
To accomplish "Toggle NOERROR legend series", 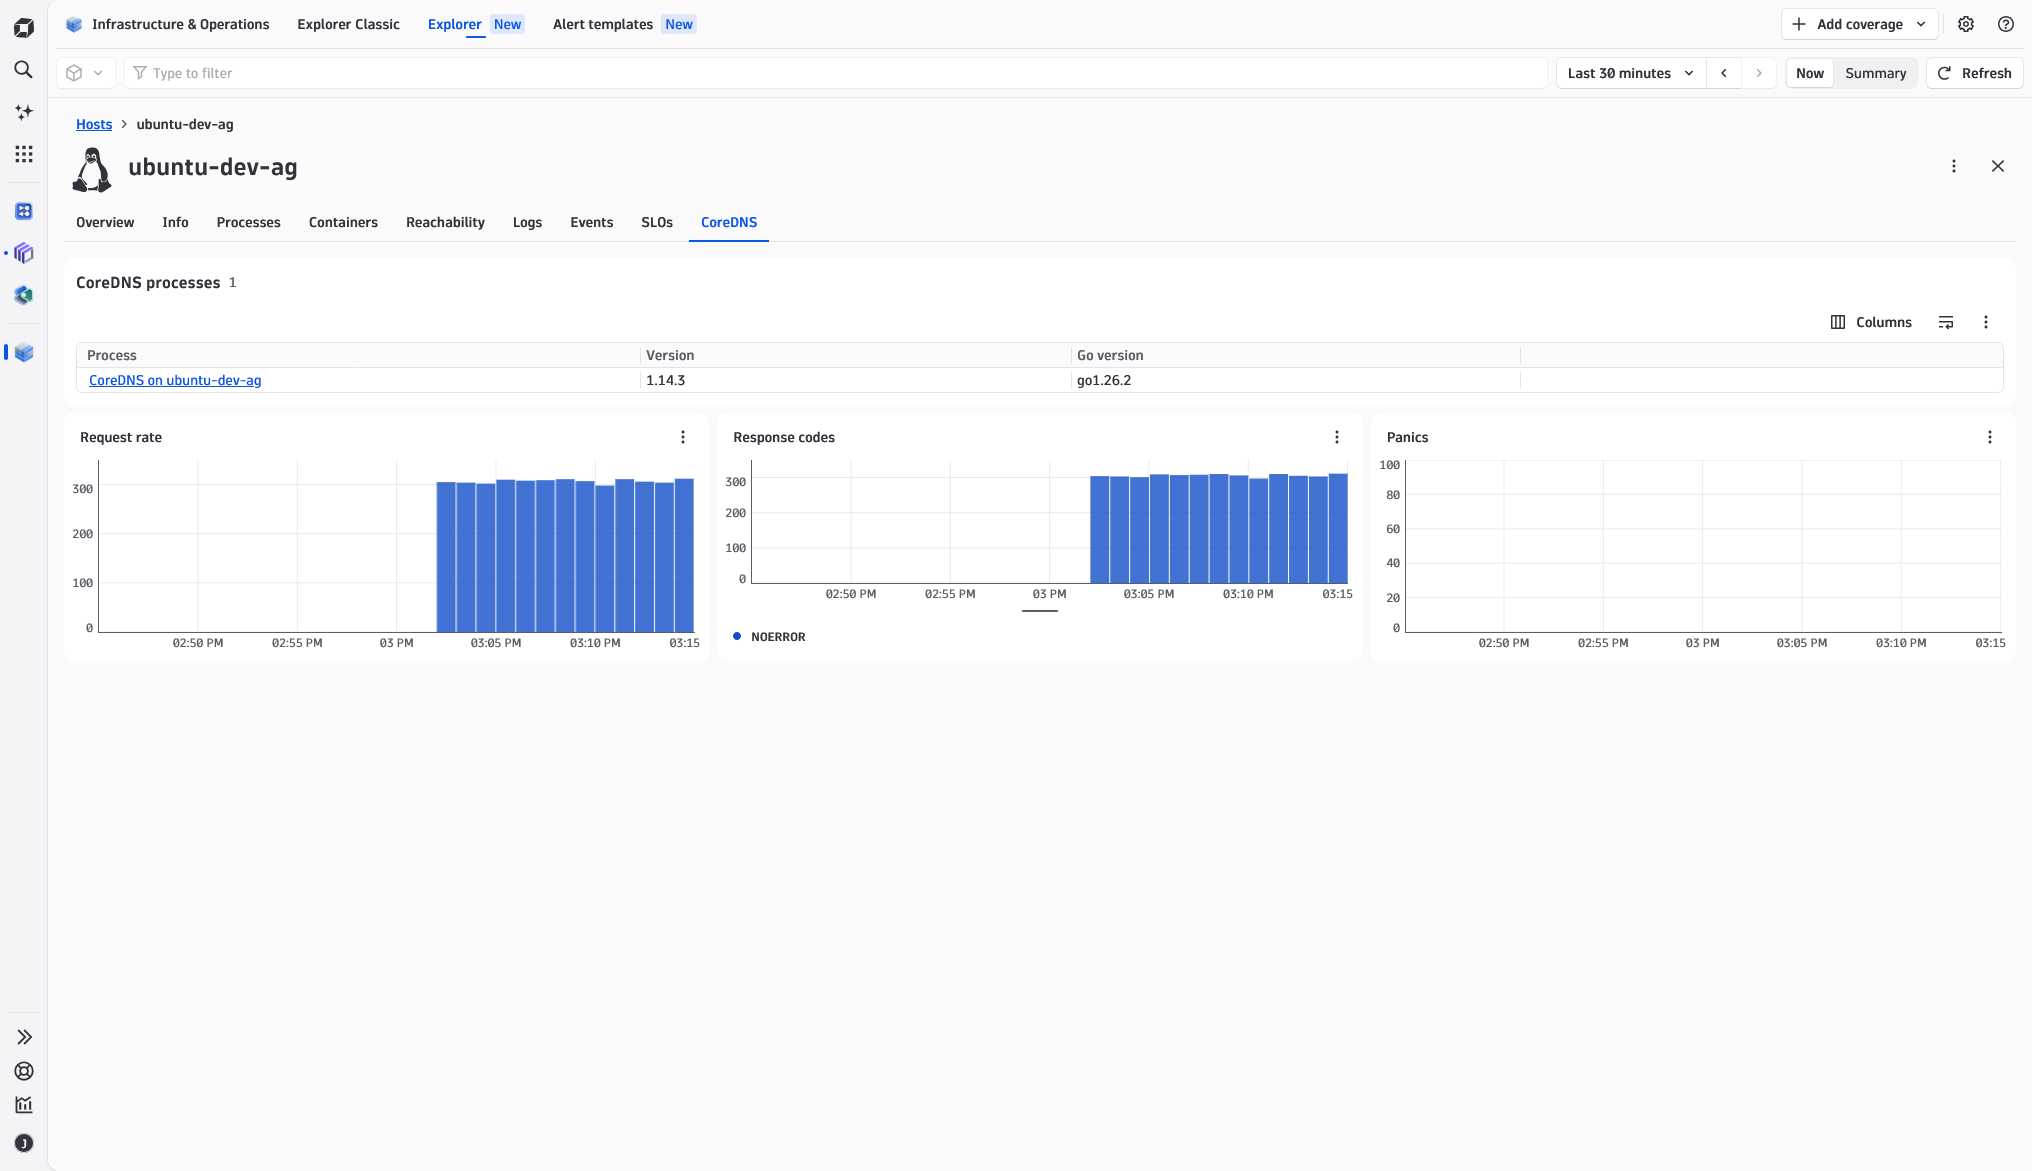I will (769, 637).
